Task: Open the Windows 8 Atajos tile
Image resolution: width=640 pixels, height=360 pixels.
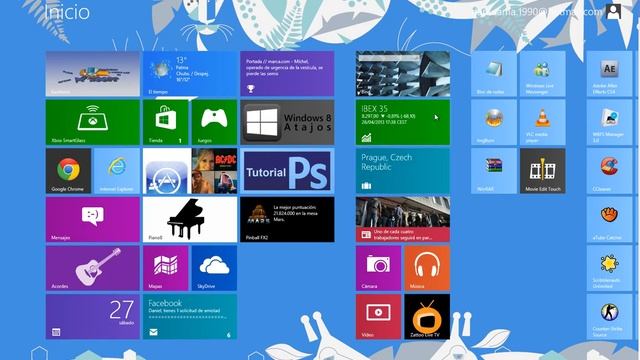Action: point(287,122)
